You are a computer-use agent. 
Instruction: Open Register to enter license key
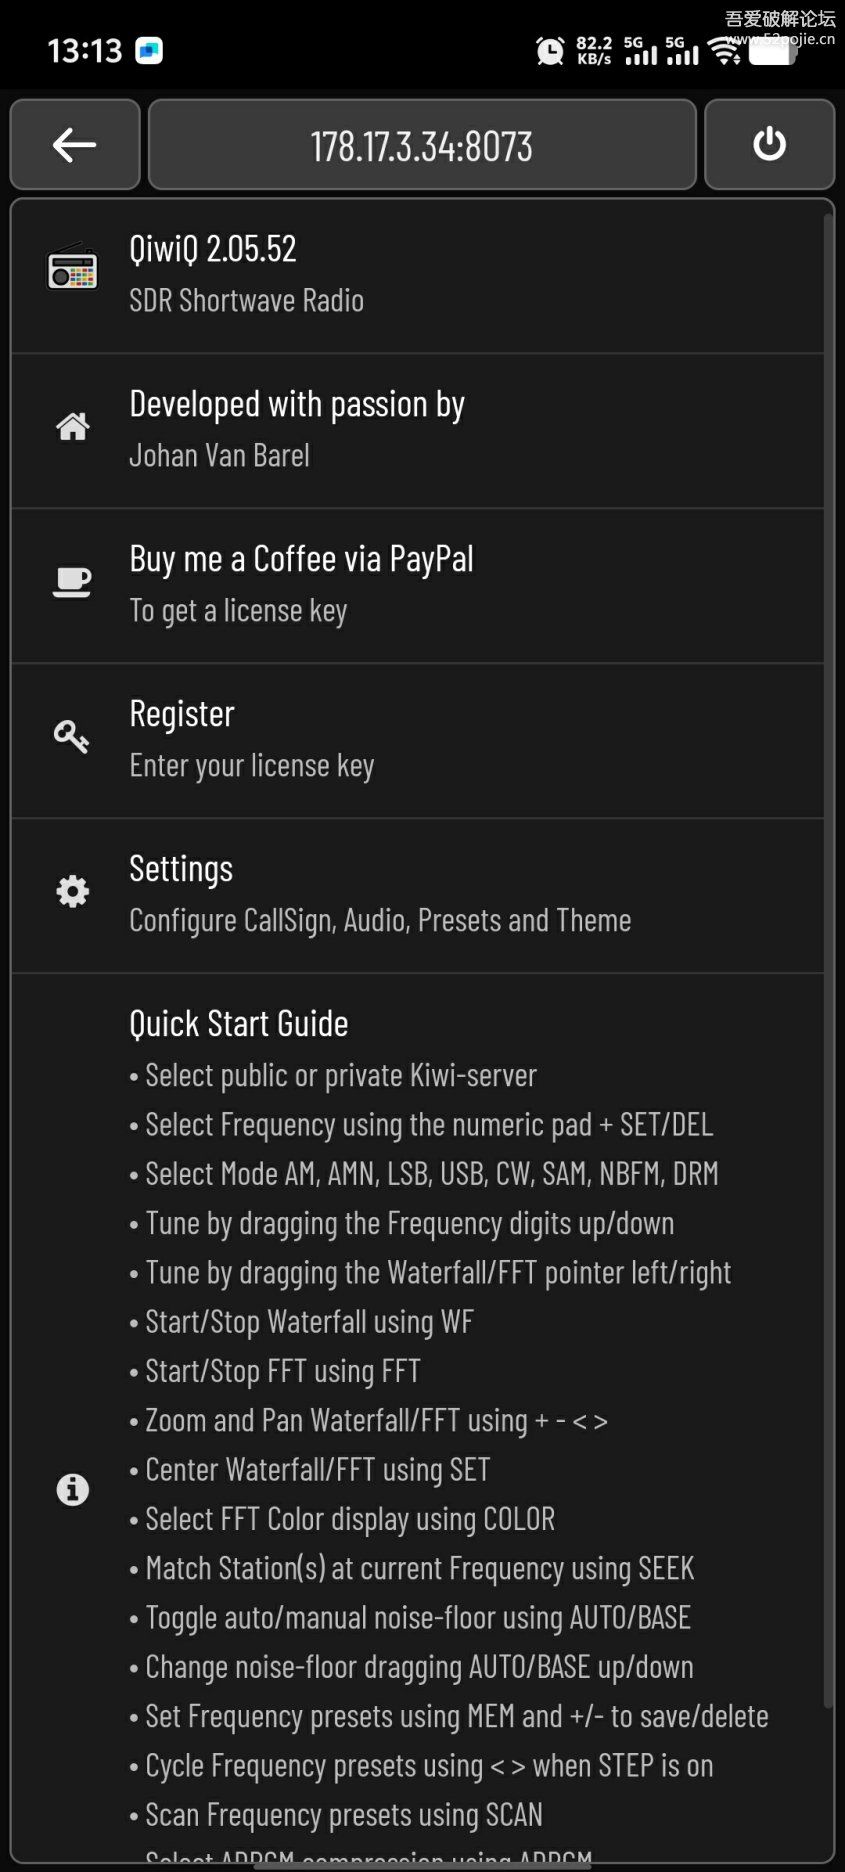coord(182,714)
